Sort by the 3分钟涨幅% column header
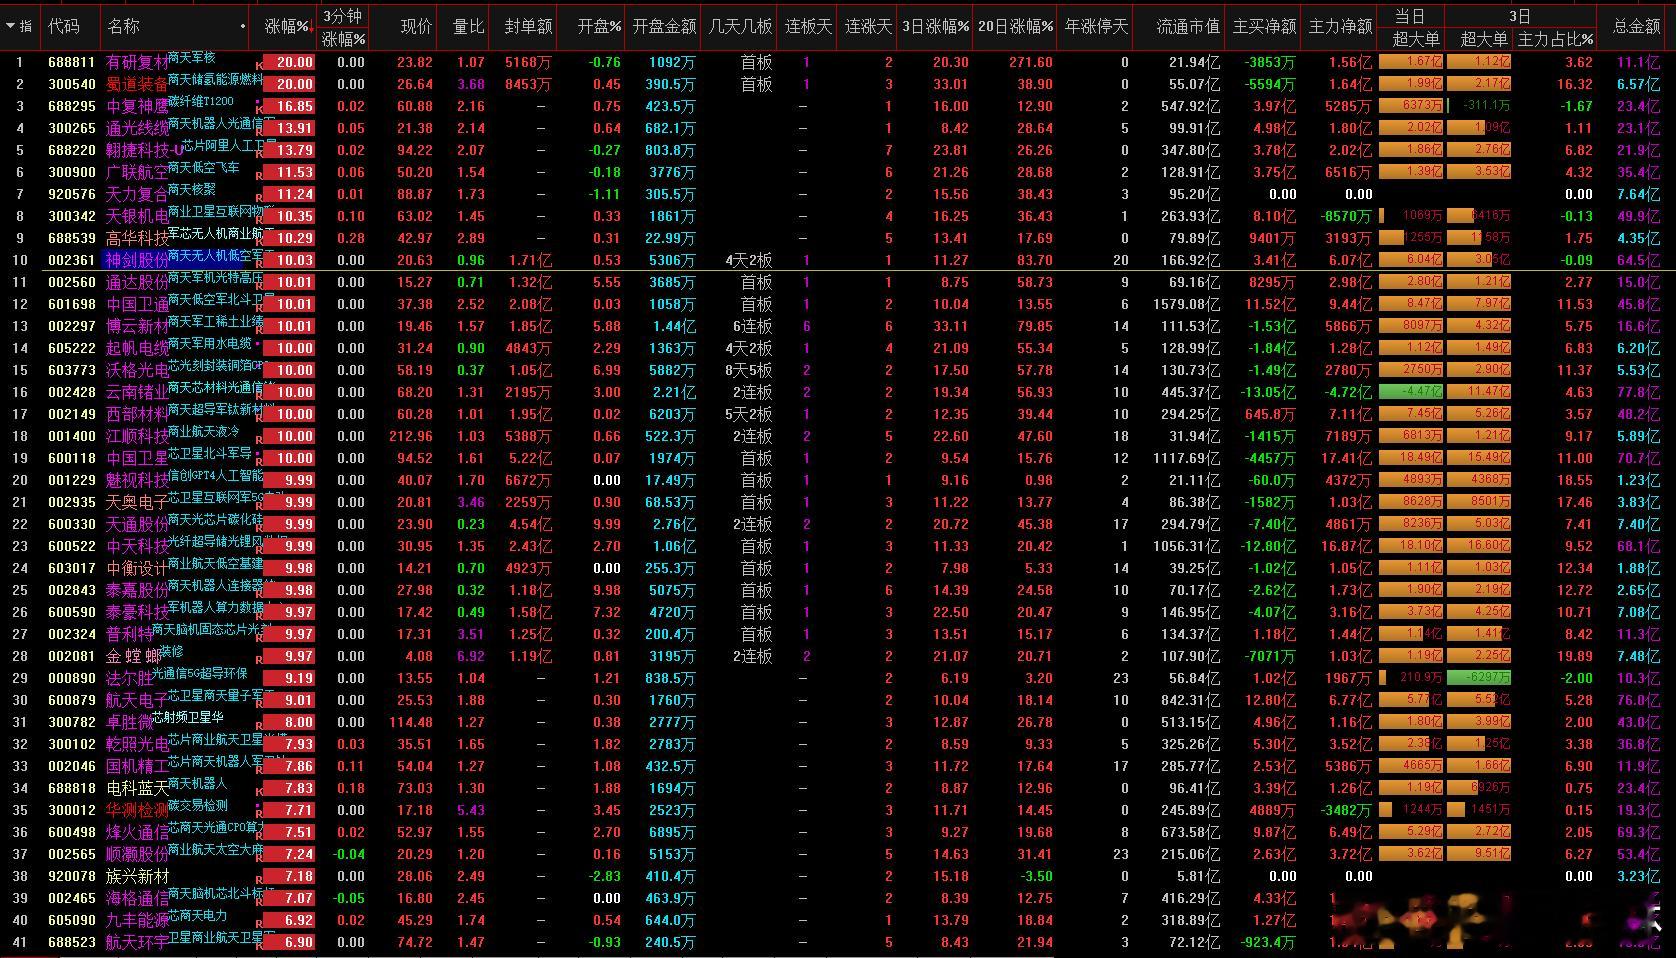This screenshot has height=958, width=1676. pyautogui.click(x=344, y=27)
